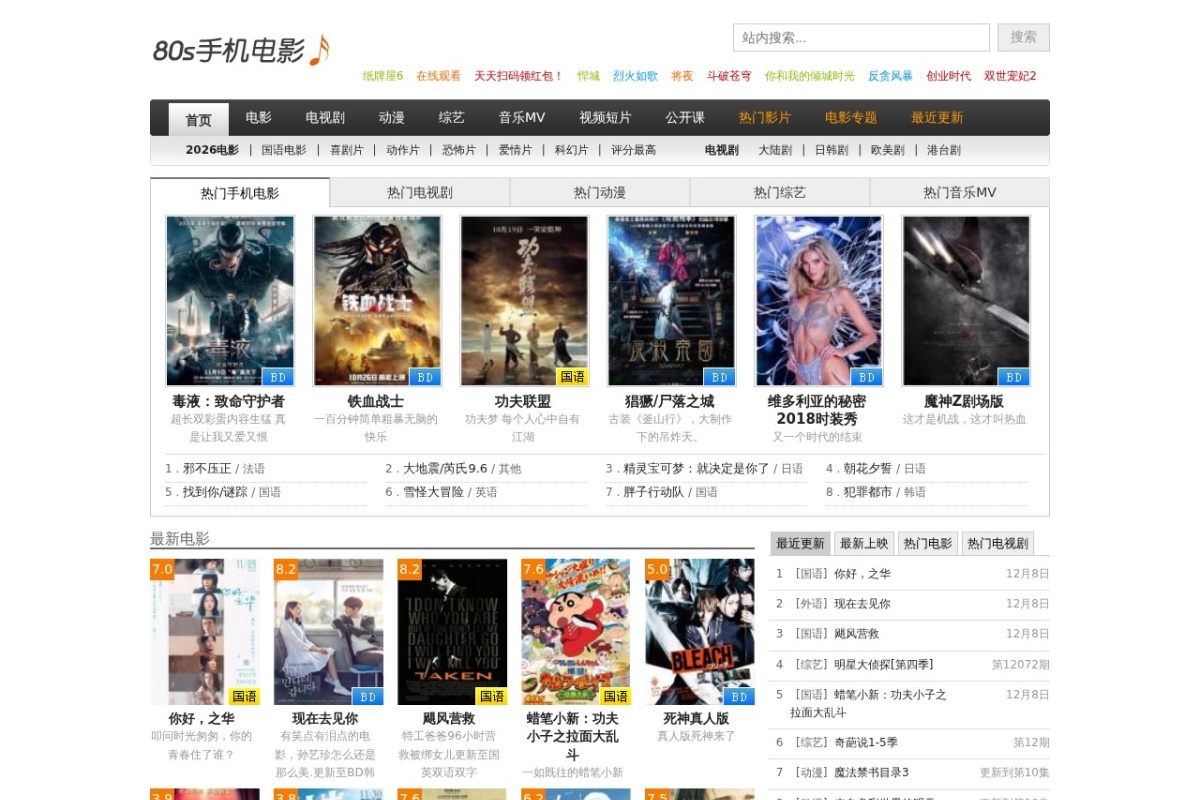Image resolution: width=1200 pixels, height=800 pixels.
Task: Open the 烈火如歌 top link
Action: [x=636, y=76]
